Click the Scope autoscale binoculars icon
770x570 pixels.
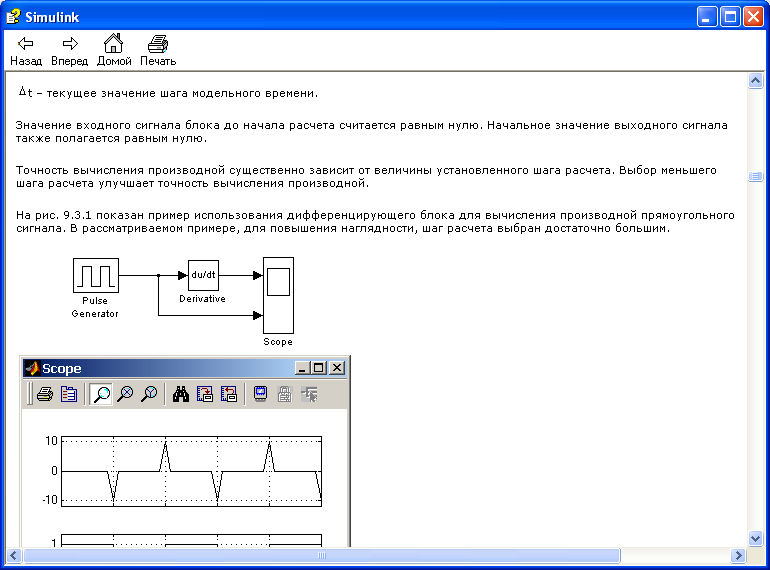[181, 394]
